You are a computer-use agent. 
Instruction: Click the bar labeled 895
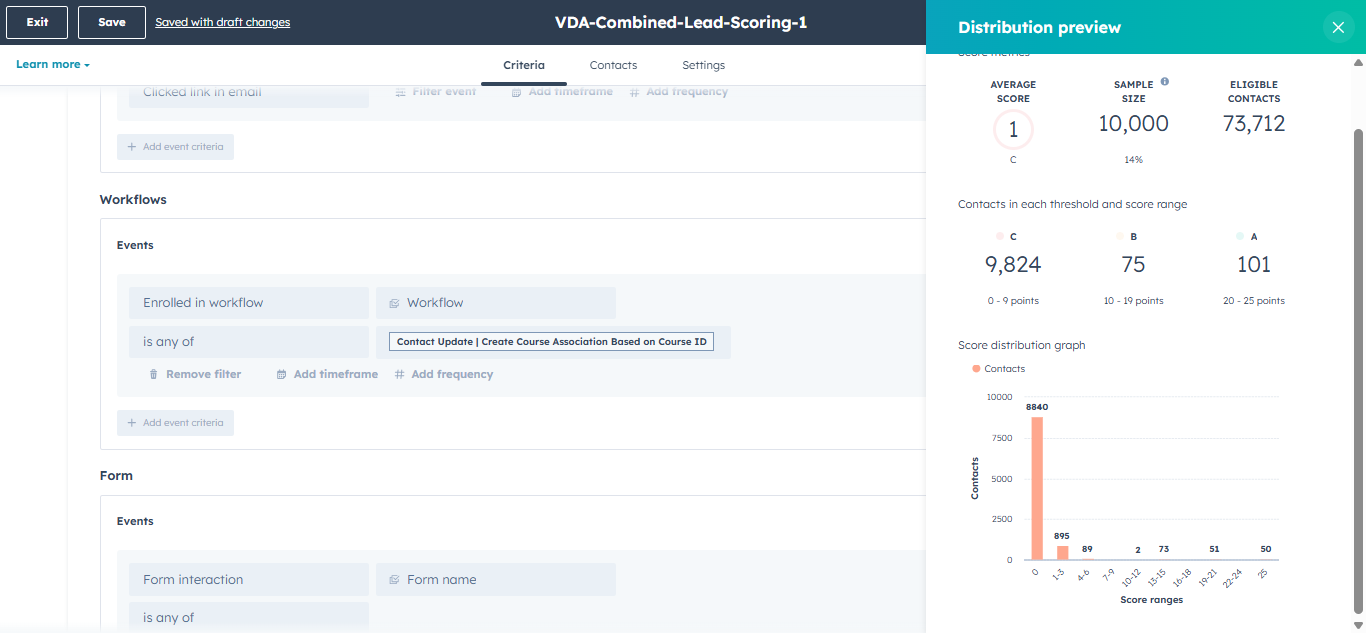pos(1062,552)
